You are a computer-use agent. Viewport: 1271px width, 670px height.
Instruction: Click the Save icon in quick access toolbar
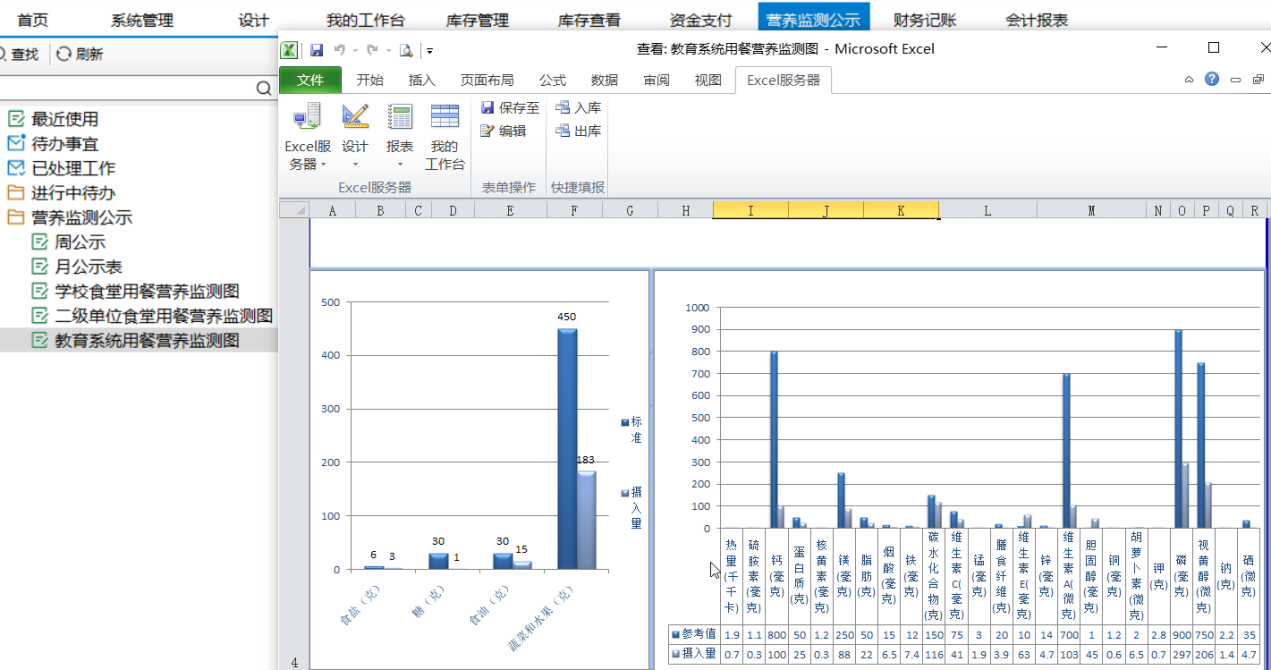coord(316,50)
